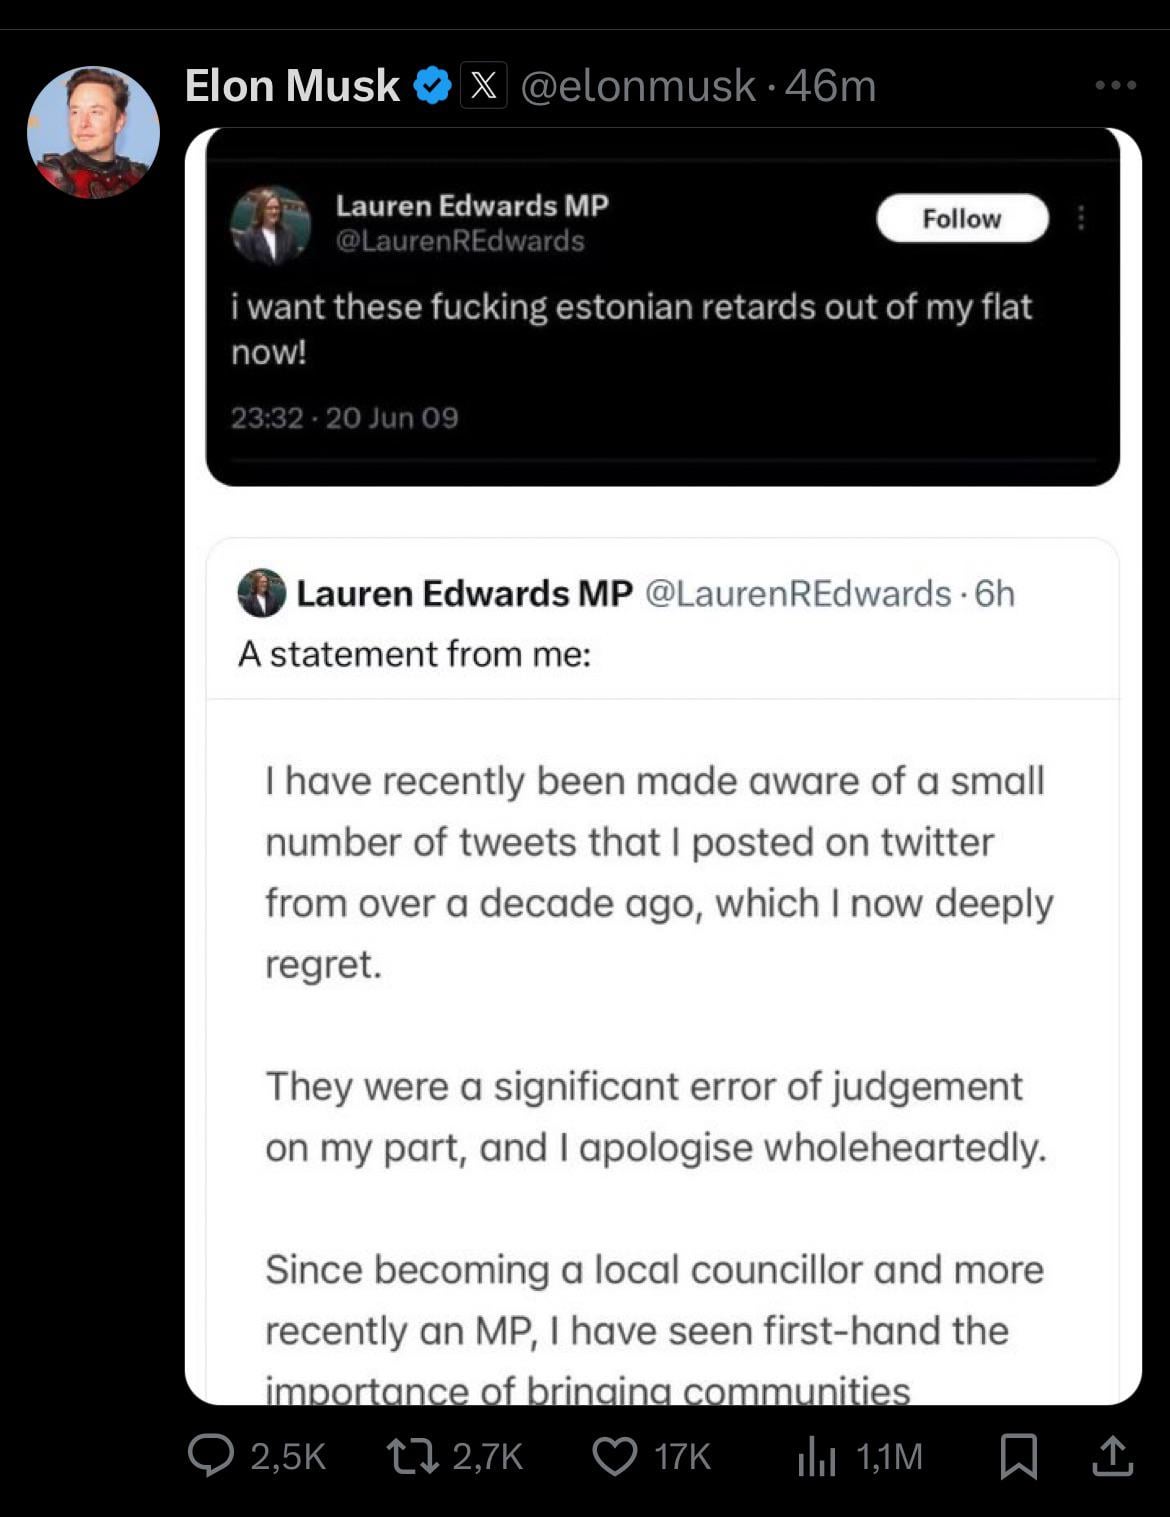Repost using the retweet arrows icon
The image size is (1170, 1517).
(413, 1456)
